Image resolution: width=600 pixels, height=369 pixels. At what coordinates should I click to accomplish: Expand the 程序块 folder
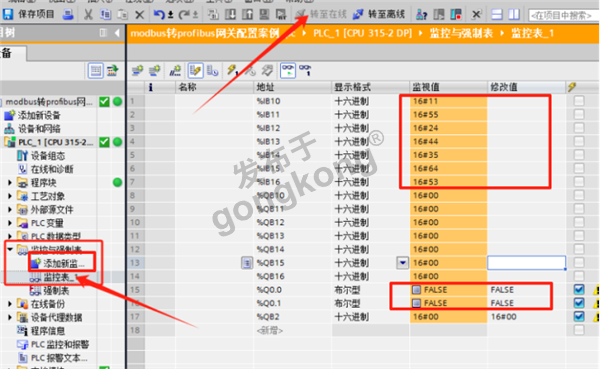click(x=10, y=183)
